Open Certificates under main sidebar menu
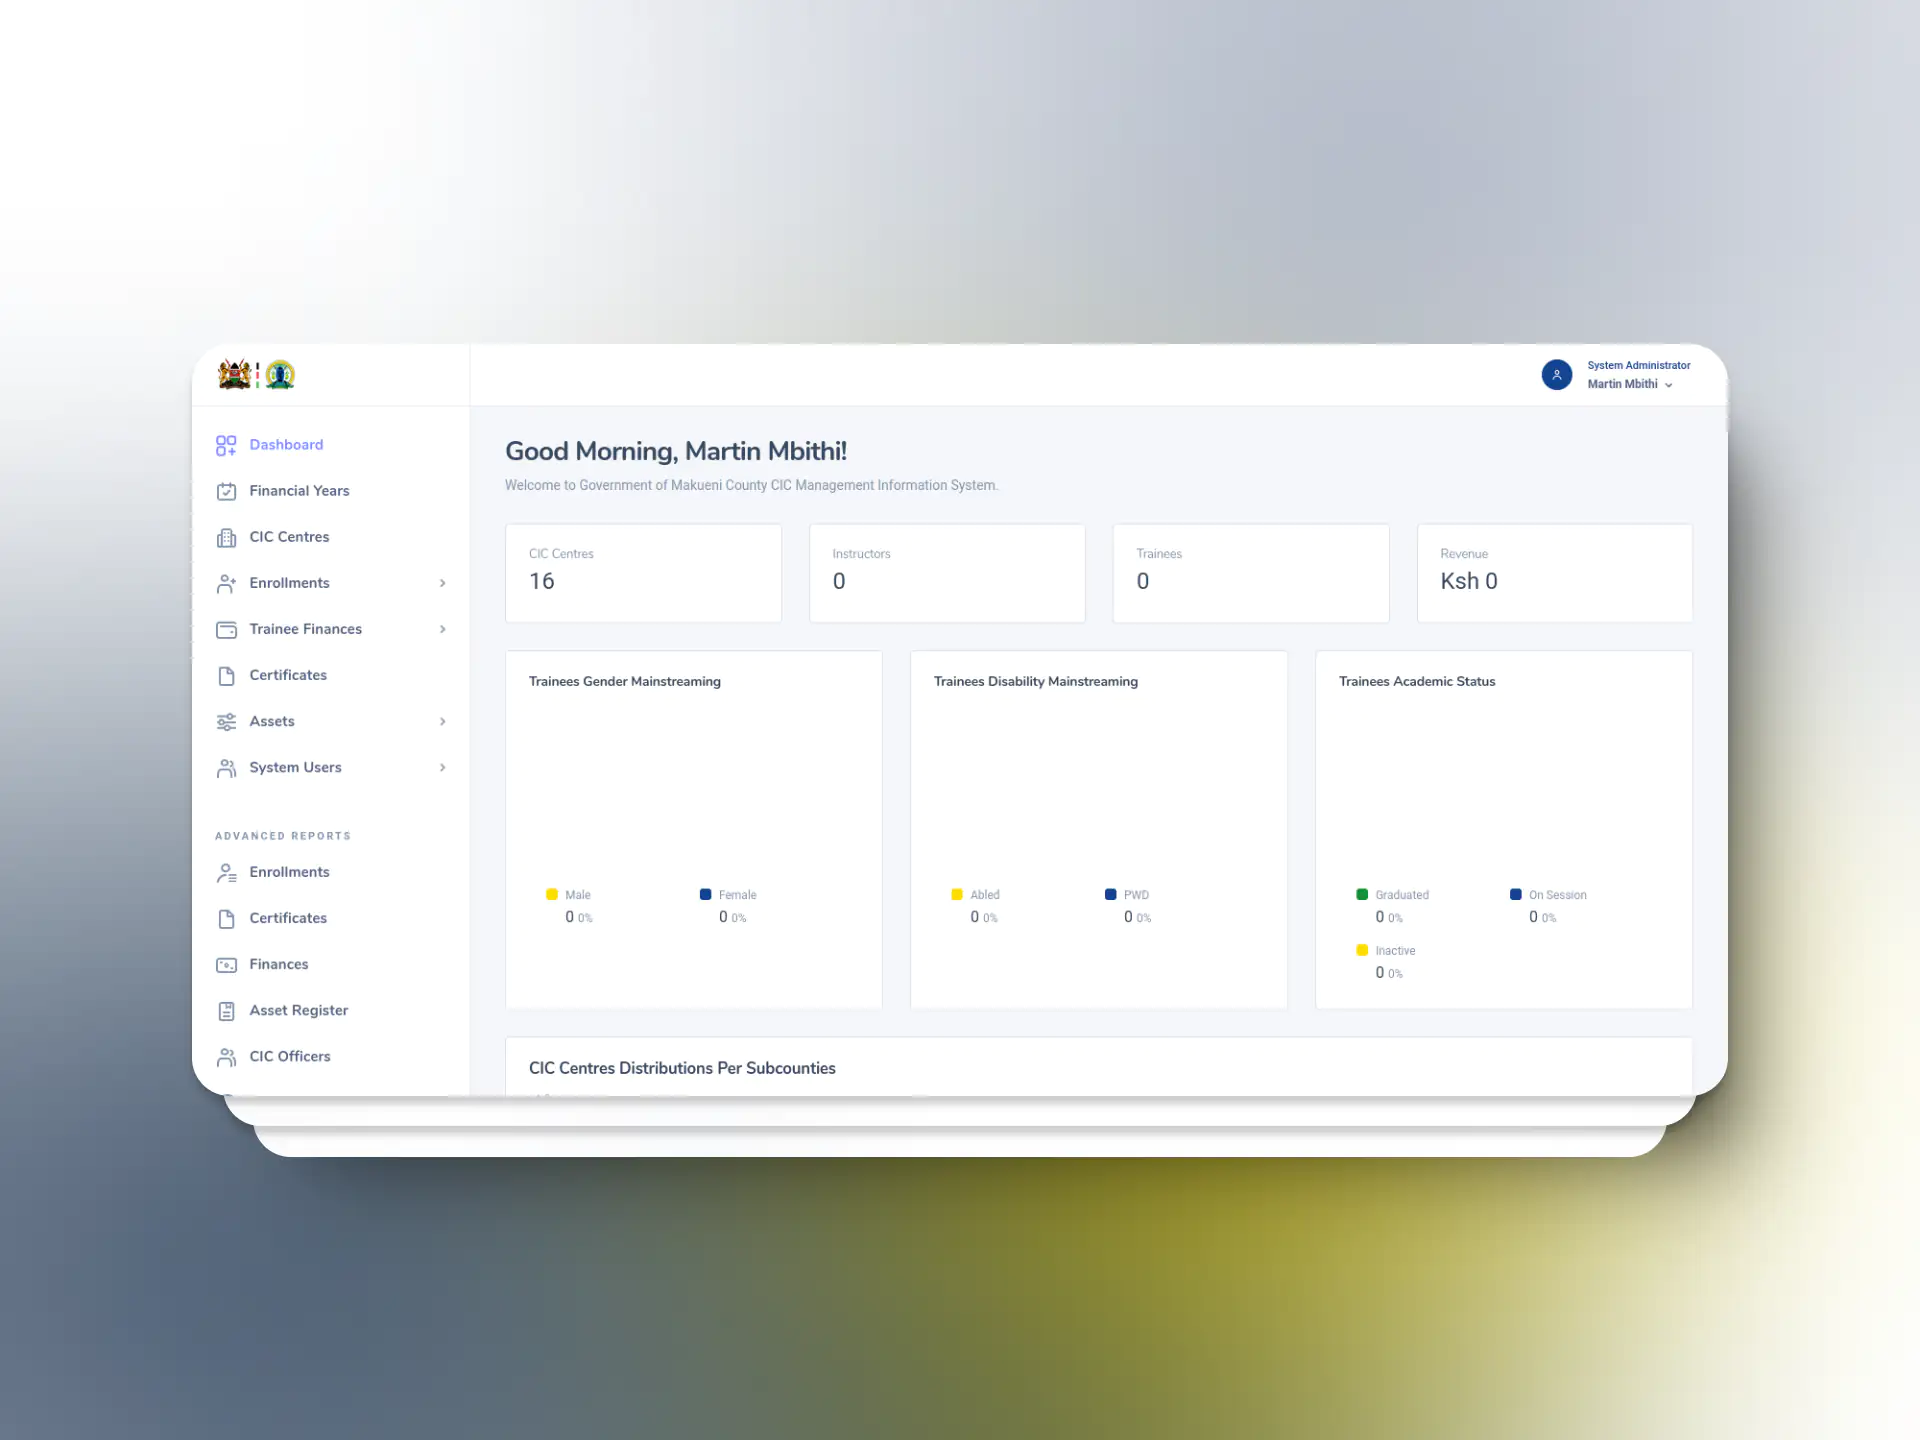Image resolution: width=1920 pixels, height=1440 pixels. [x=288, y=675]
